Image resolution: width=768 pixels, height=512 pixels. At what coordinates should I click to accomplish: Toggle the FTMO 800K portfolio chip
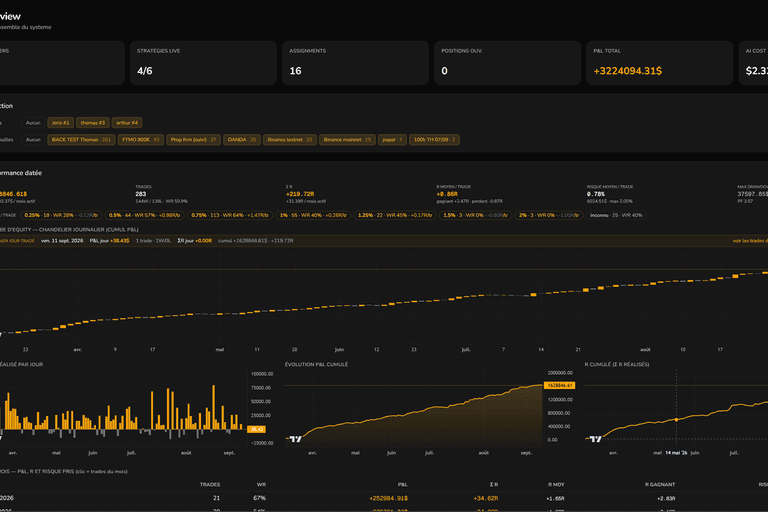141,140
